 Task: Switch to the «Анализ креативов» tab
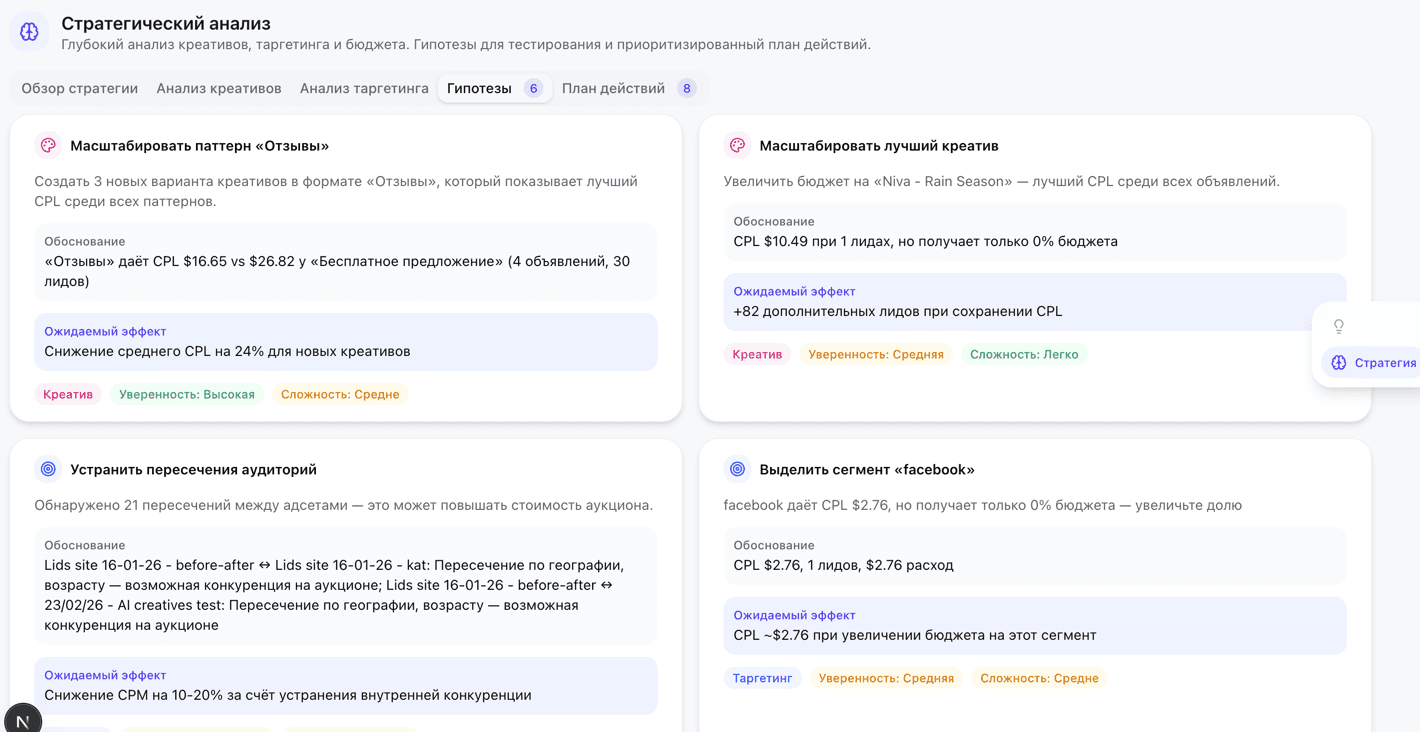coord(217,88)
